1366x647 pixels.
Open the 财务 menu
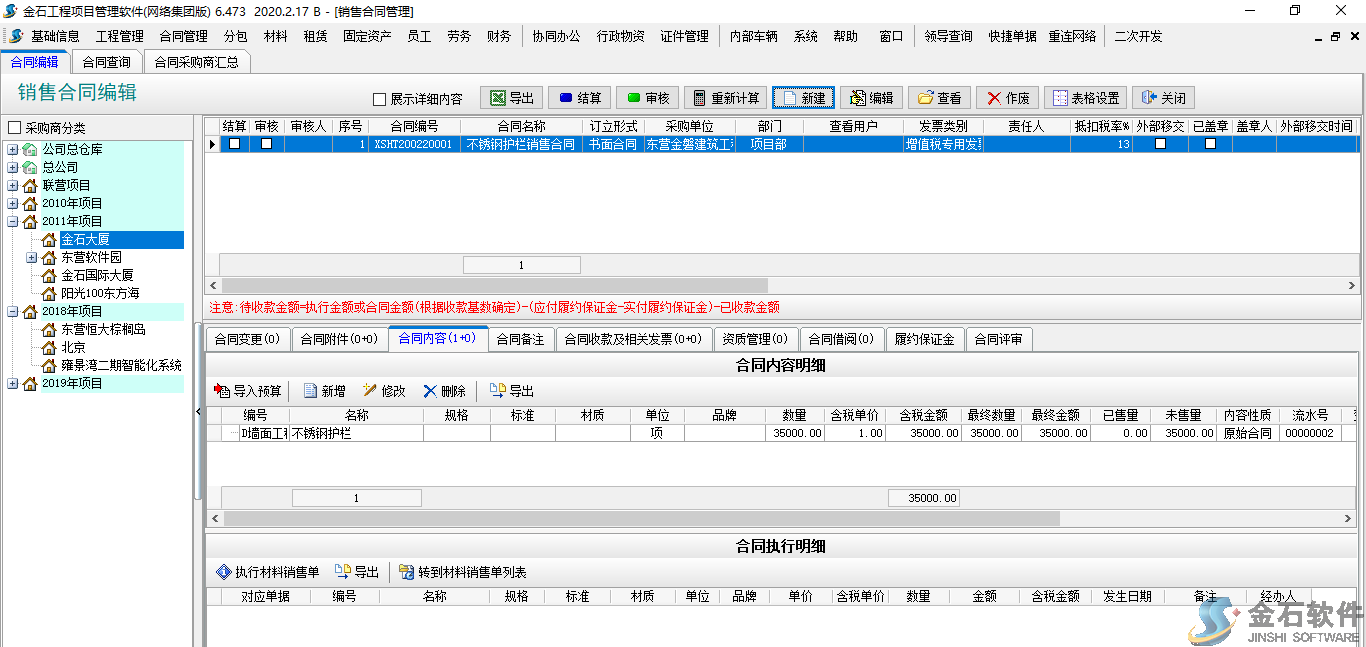pyautogui.click(x=499, y=35)
